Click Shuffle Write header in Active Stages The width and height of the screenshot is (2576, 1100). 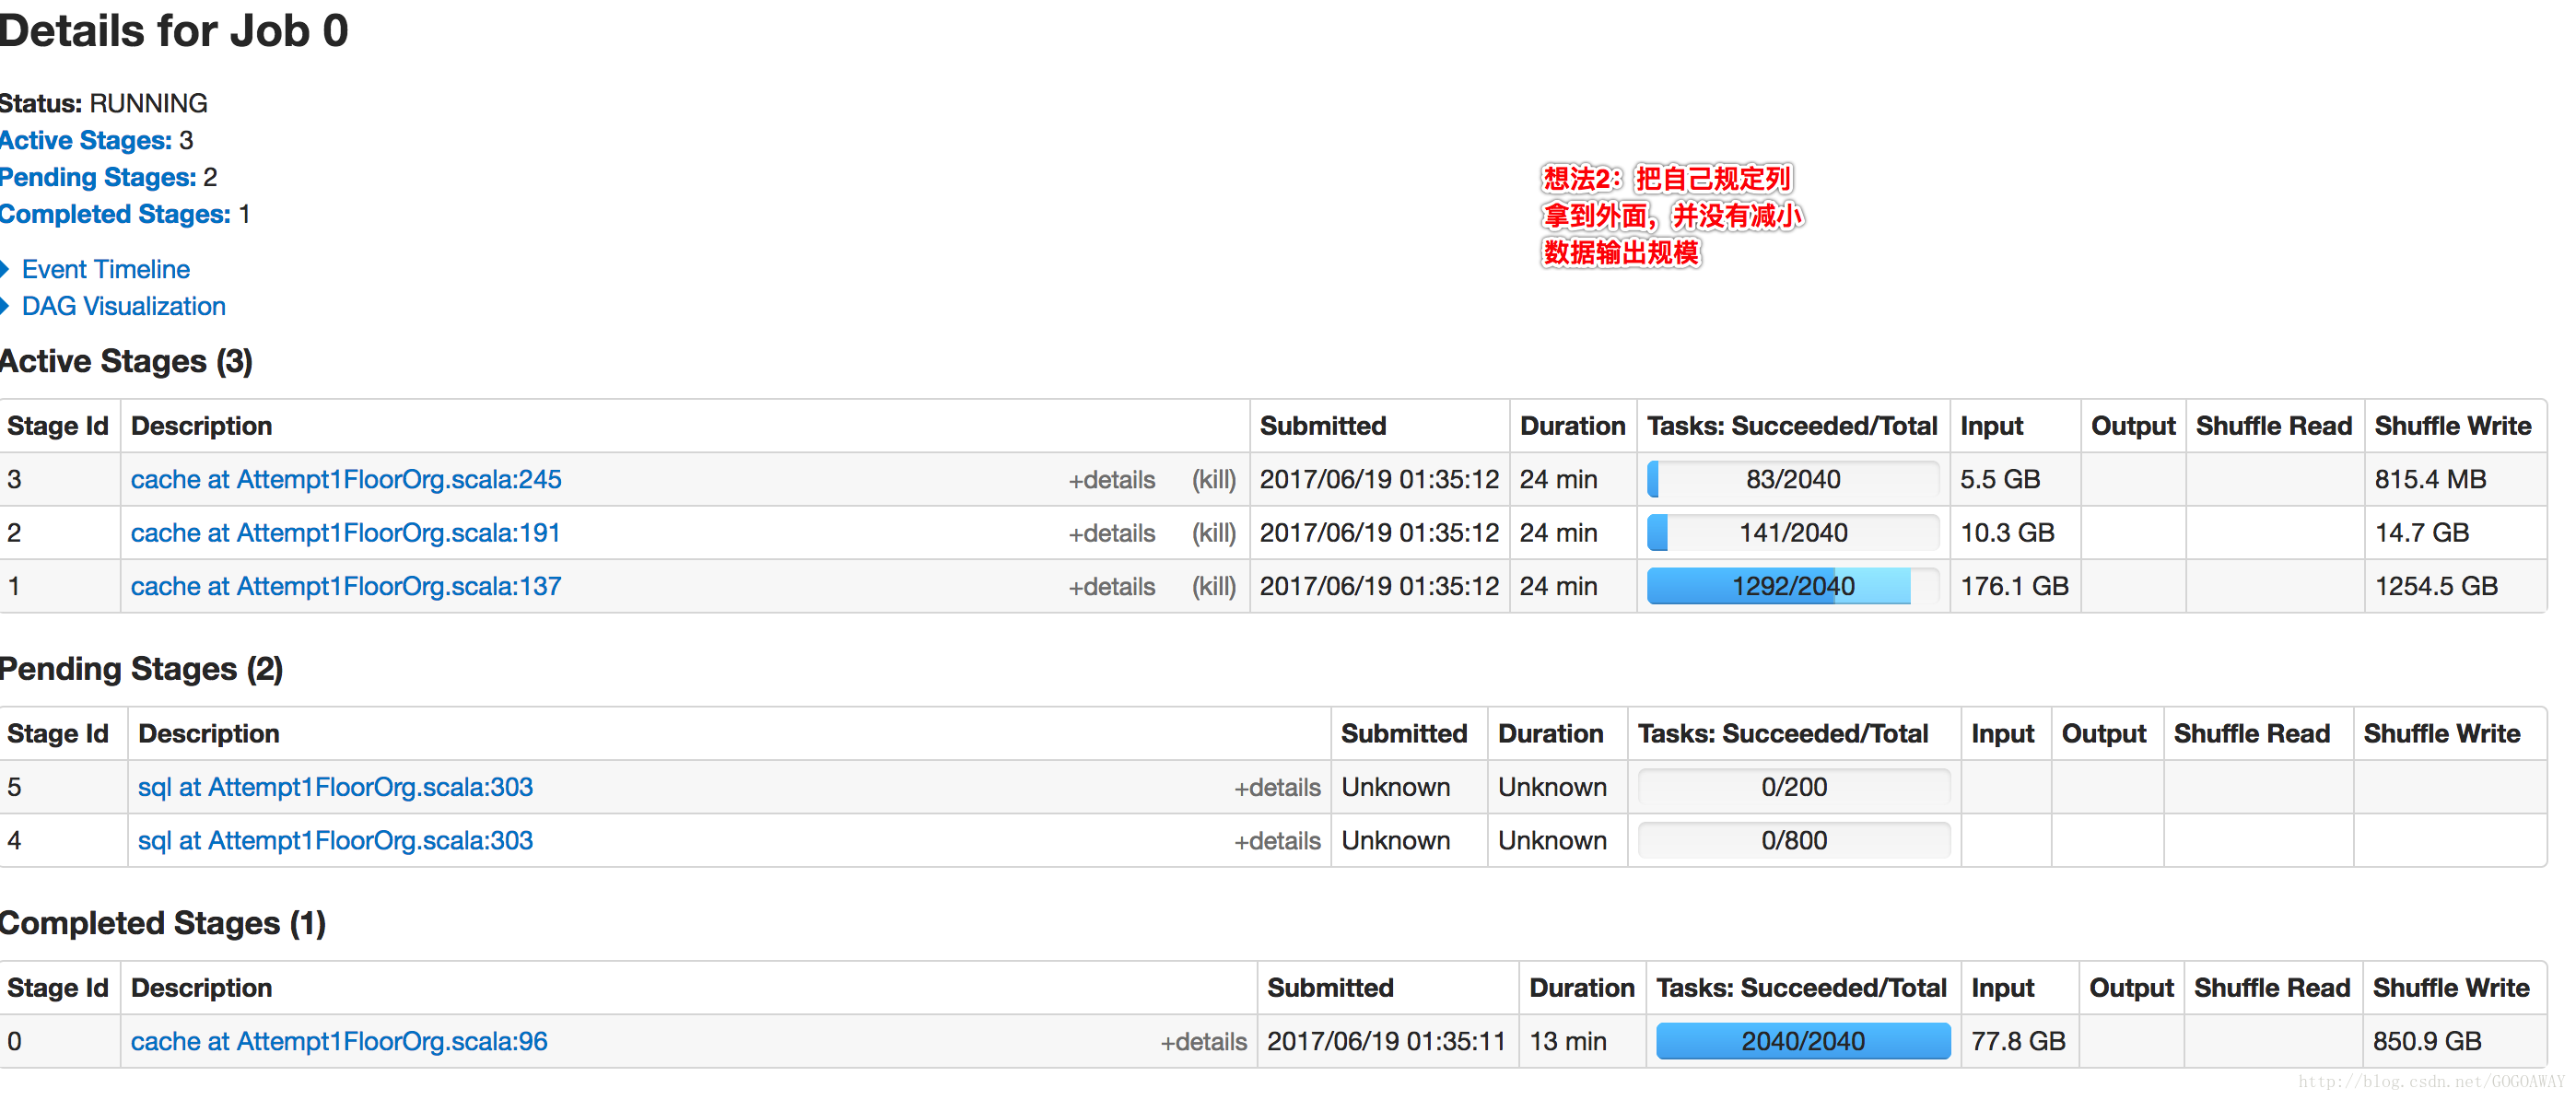[x=2453, y=426]
